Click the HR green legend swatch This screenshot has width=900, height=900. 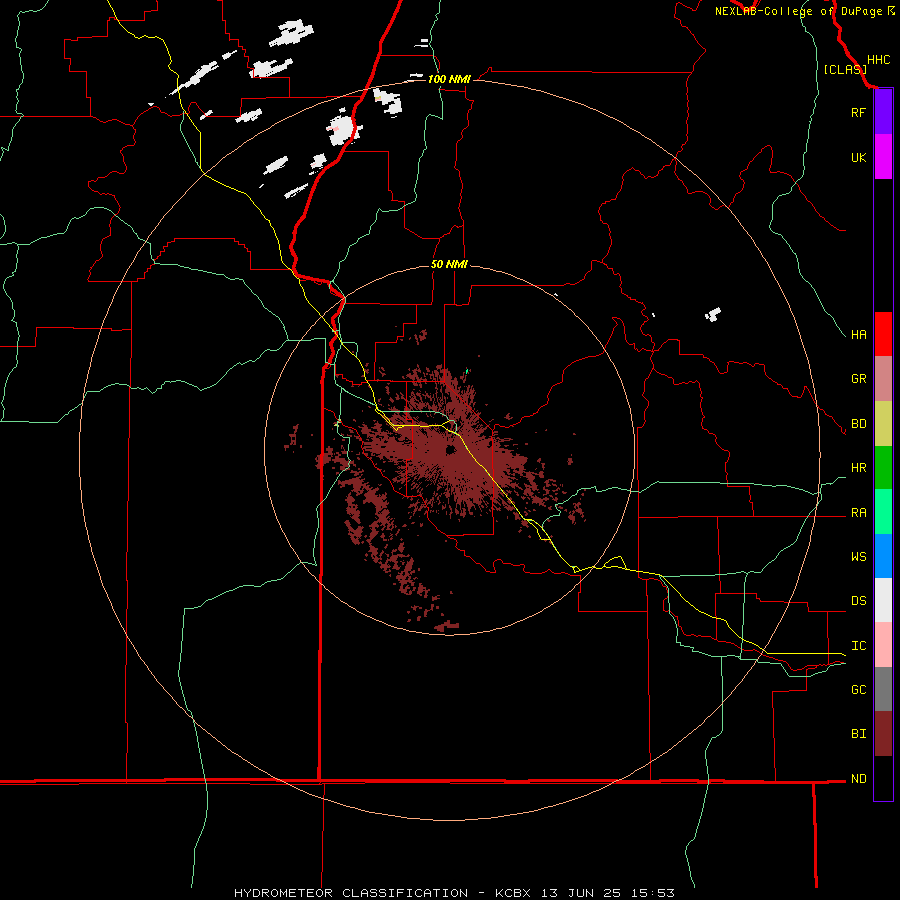[x=883, y=468]
